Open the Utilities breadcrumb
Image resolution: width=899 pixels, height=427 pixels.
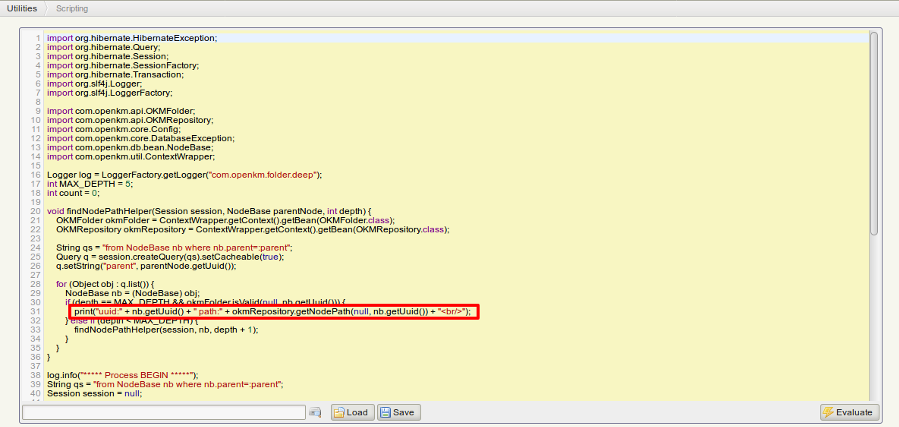(22, 8)
